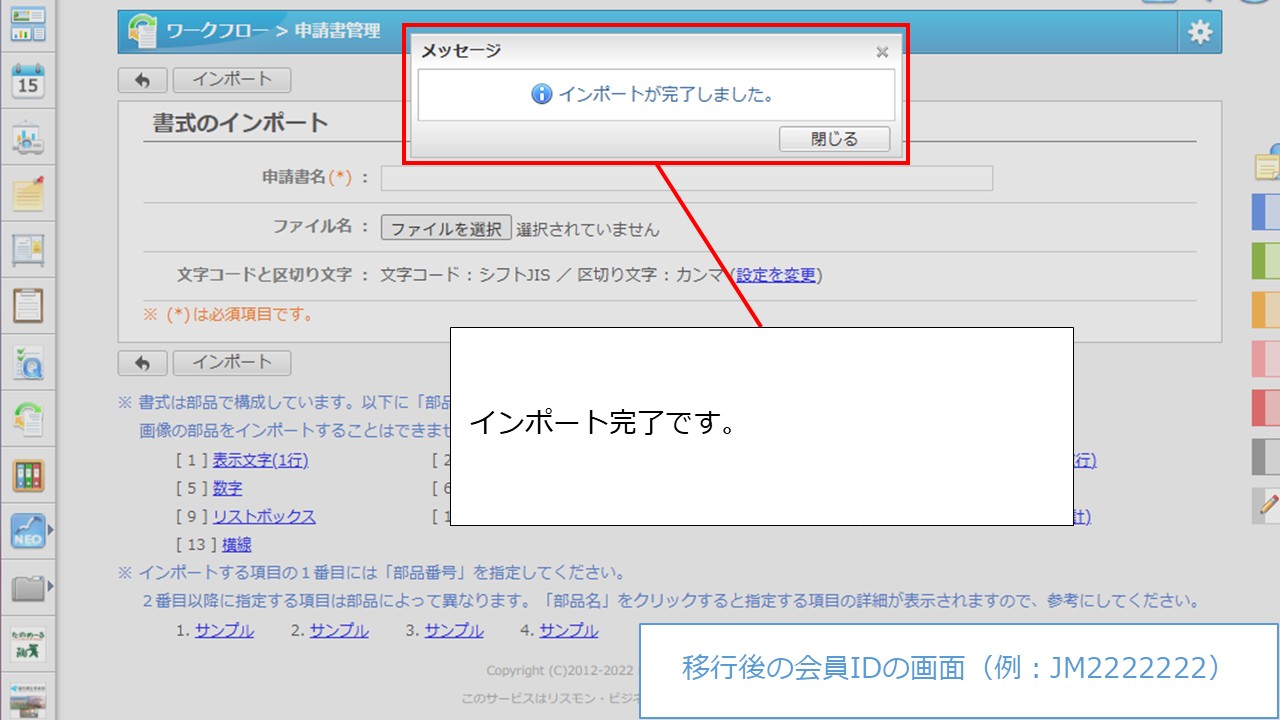Select the blue color tab on right edge
1280x720 pixels.
tap(1266, 212)
